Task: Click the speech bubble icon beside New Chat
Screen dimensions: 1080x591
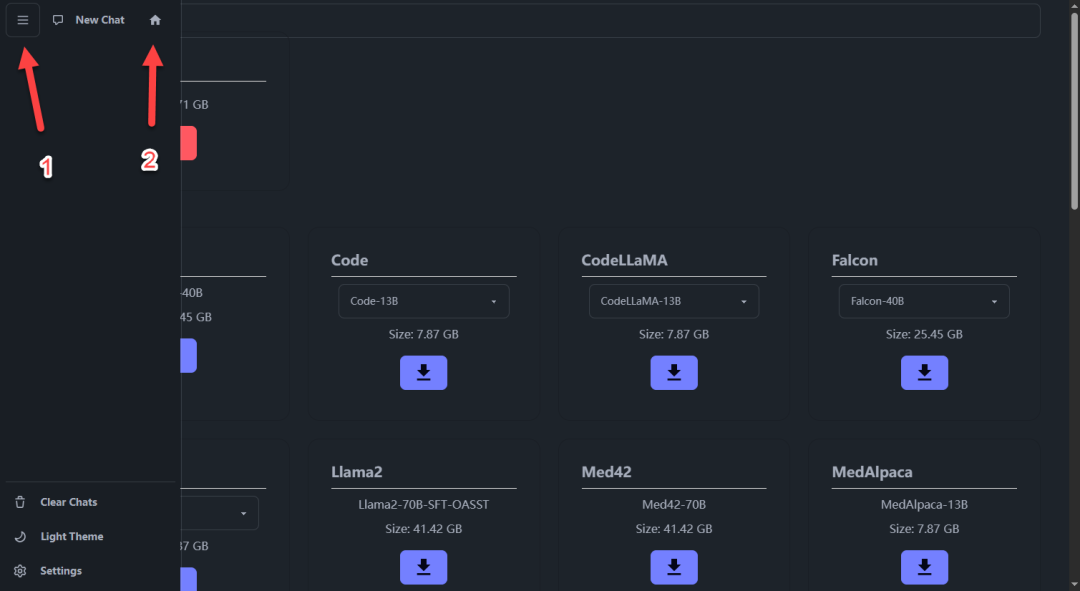Action: [x=58, y=20]
